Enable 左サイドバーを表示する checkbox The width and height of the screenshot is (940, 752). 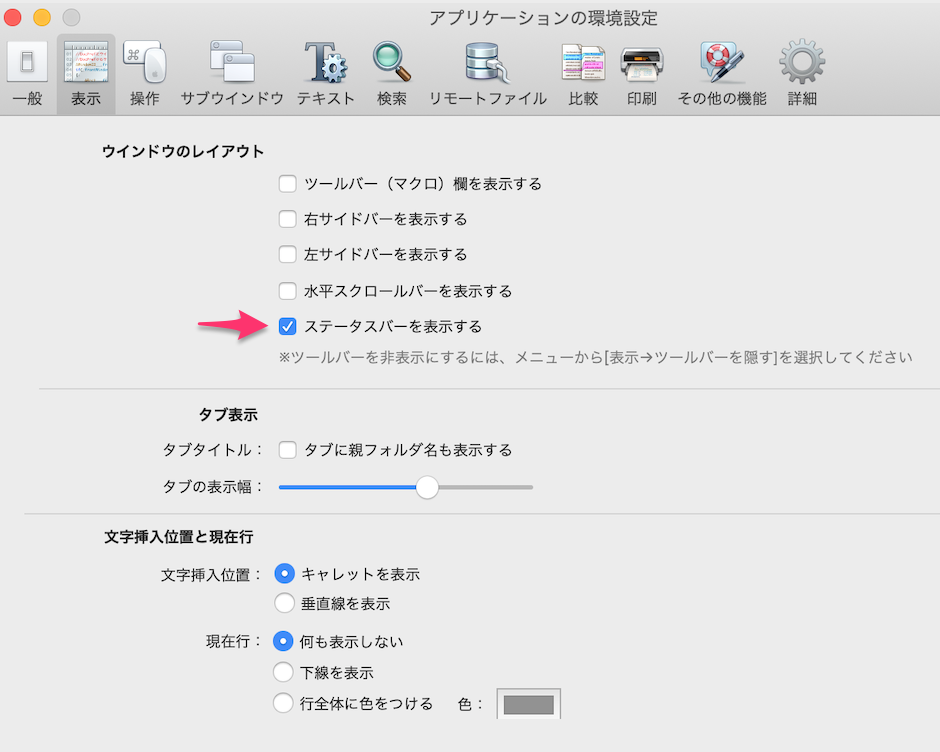(287, 254)
